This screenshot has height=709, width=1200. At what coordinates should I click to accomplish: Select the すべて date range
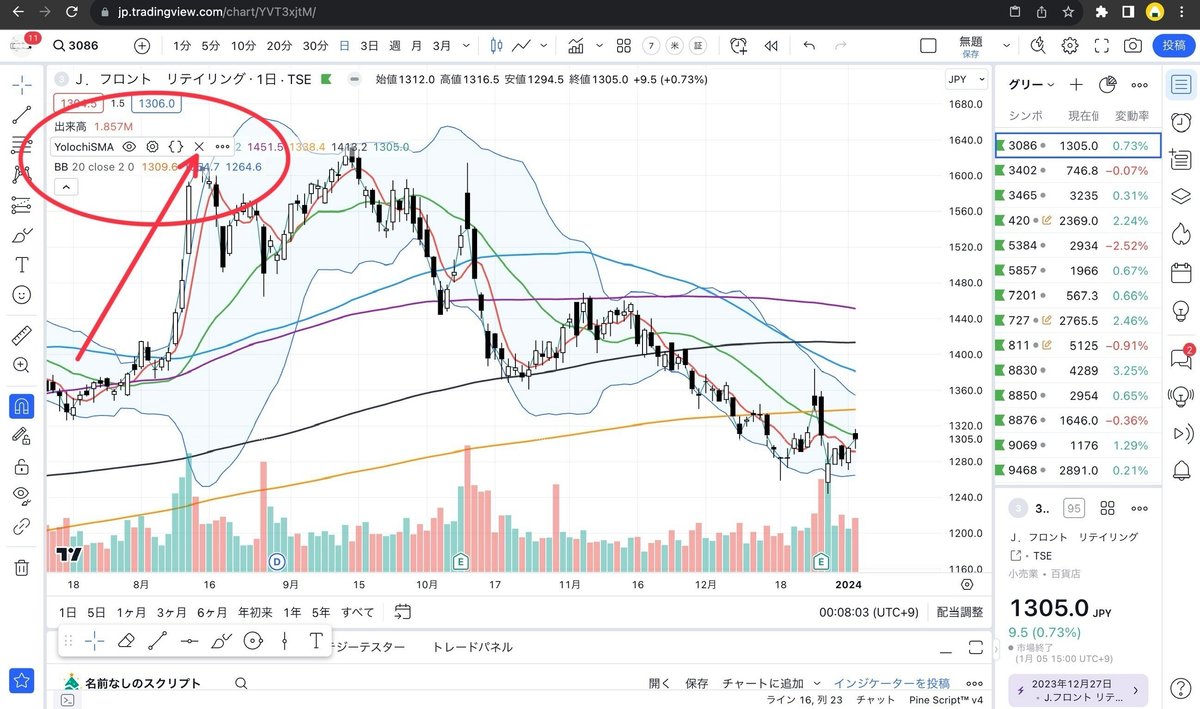coord(358,612)
